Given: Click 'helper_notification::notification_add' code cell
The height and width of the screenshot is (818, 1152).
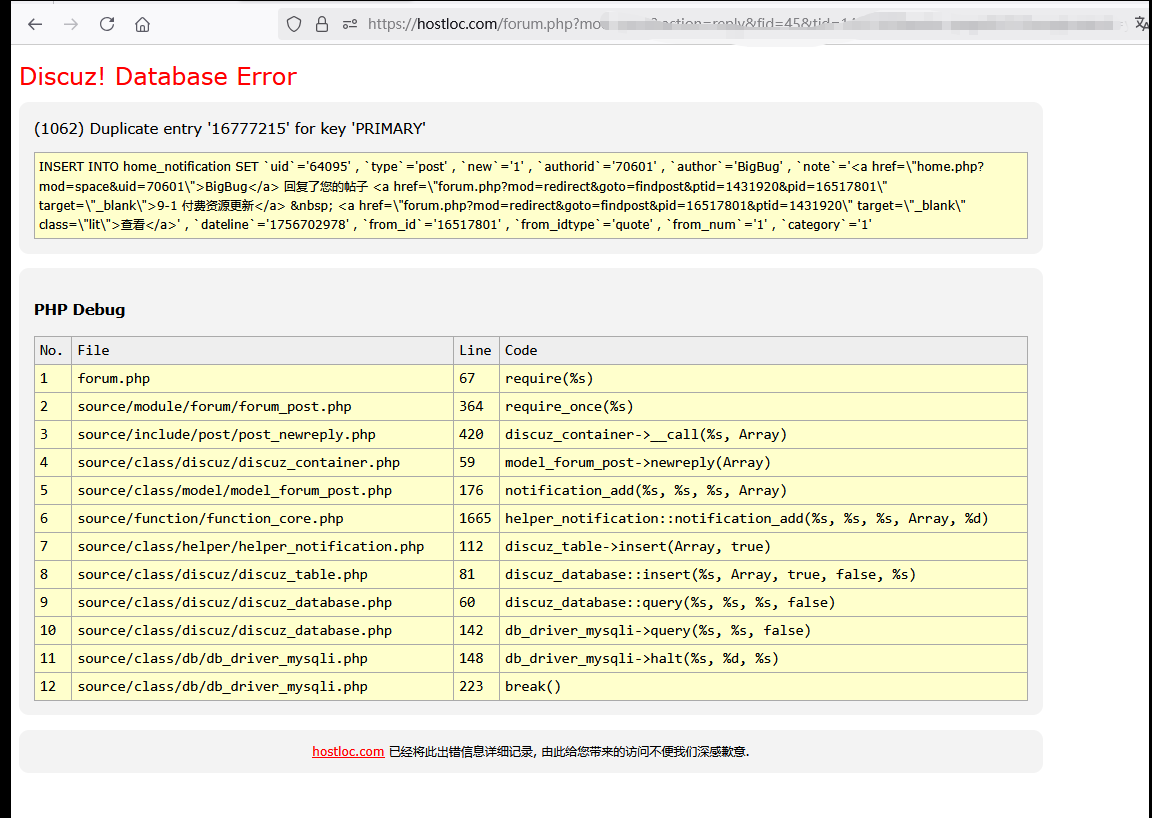Looking at the screenshot, I should (763, 518).
